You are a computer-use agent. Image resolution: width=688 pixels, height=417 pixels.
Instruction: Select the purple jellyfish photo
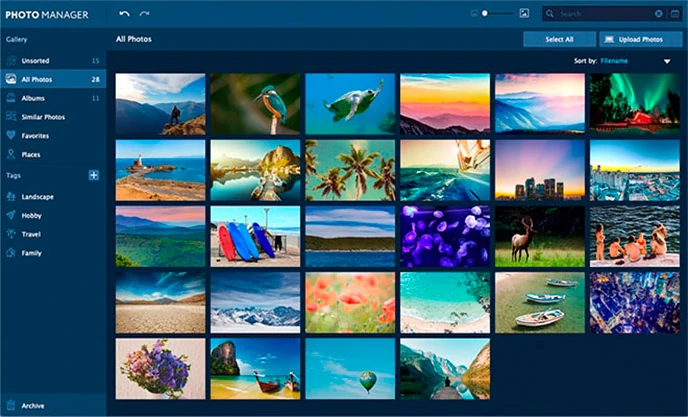[x=445, y=237]
